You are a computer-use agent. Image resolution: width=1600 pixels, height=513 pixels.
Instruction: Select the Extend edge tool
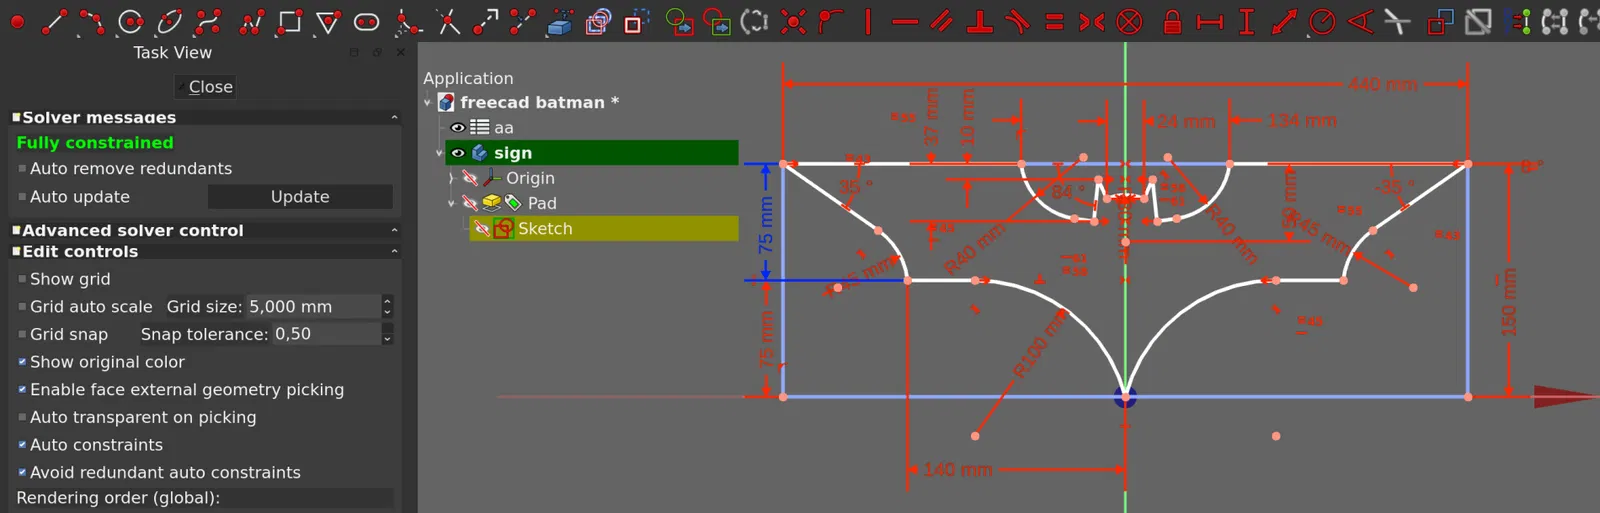click(x=485, y=21)
